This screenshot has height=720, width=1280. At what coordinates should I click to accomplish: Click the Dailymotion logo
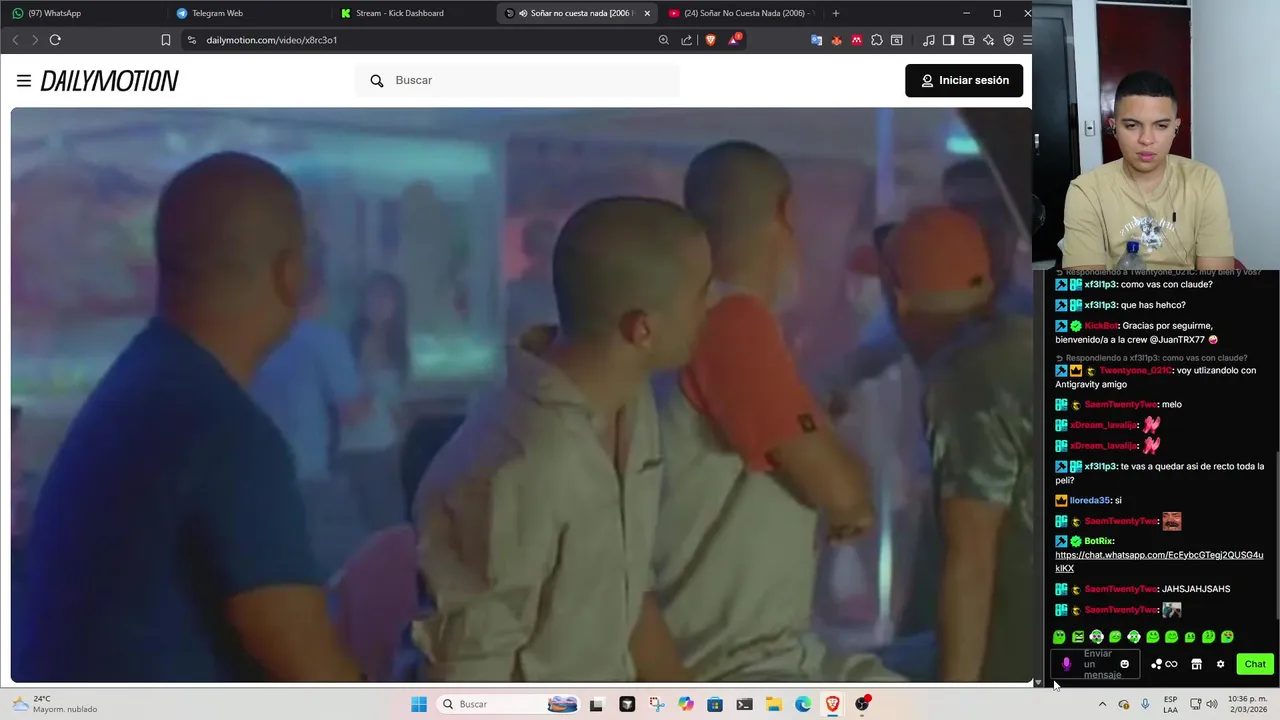110,81
